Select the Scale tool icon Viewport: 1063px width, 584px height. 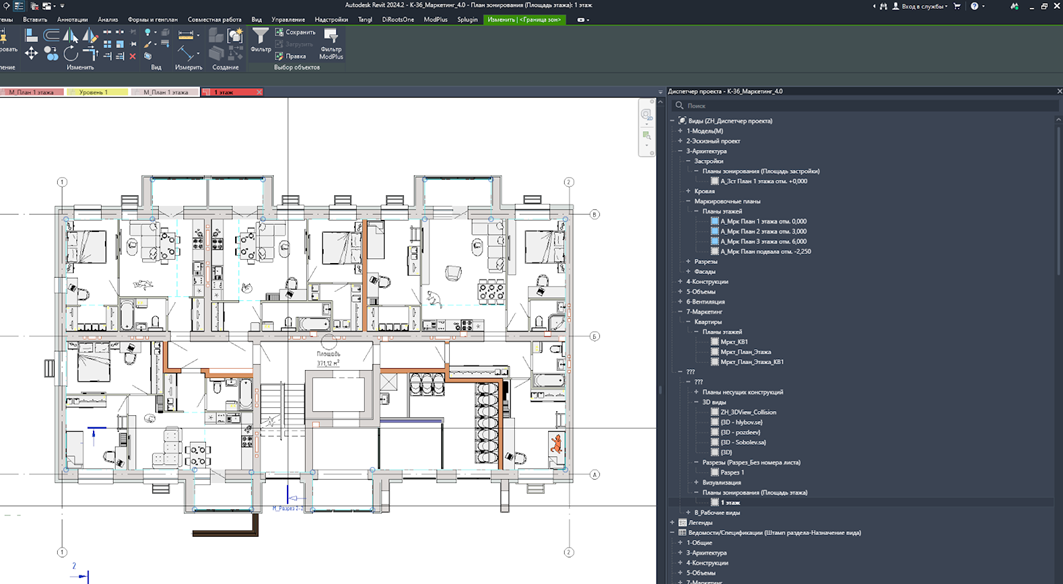[120, 44]
